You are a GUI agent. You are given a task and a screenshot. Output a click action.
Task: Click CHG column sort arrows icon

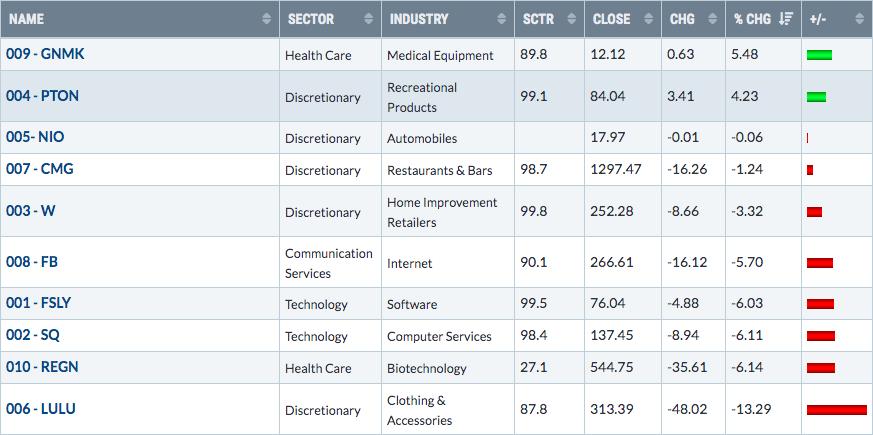tap(713, 19)
